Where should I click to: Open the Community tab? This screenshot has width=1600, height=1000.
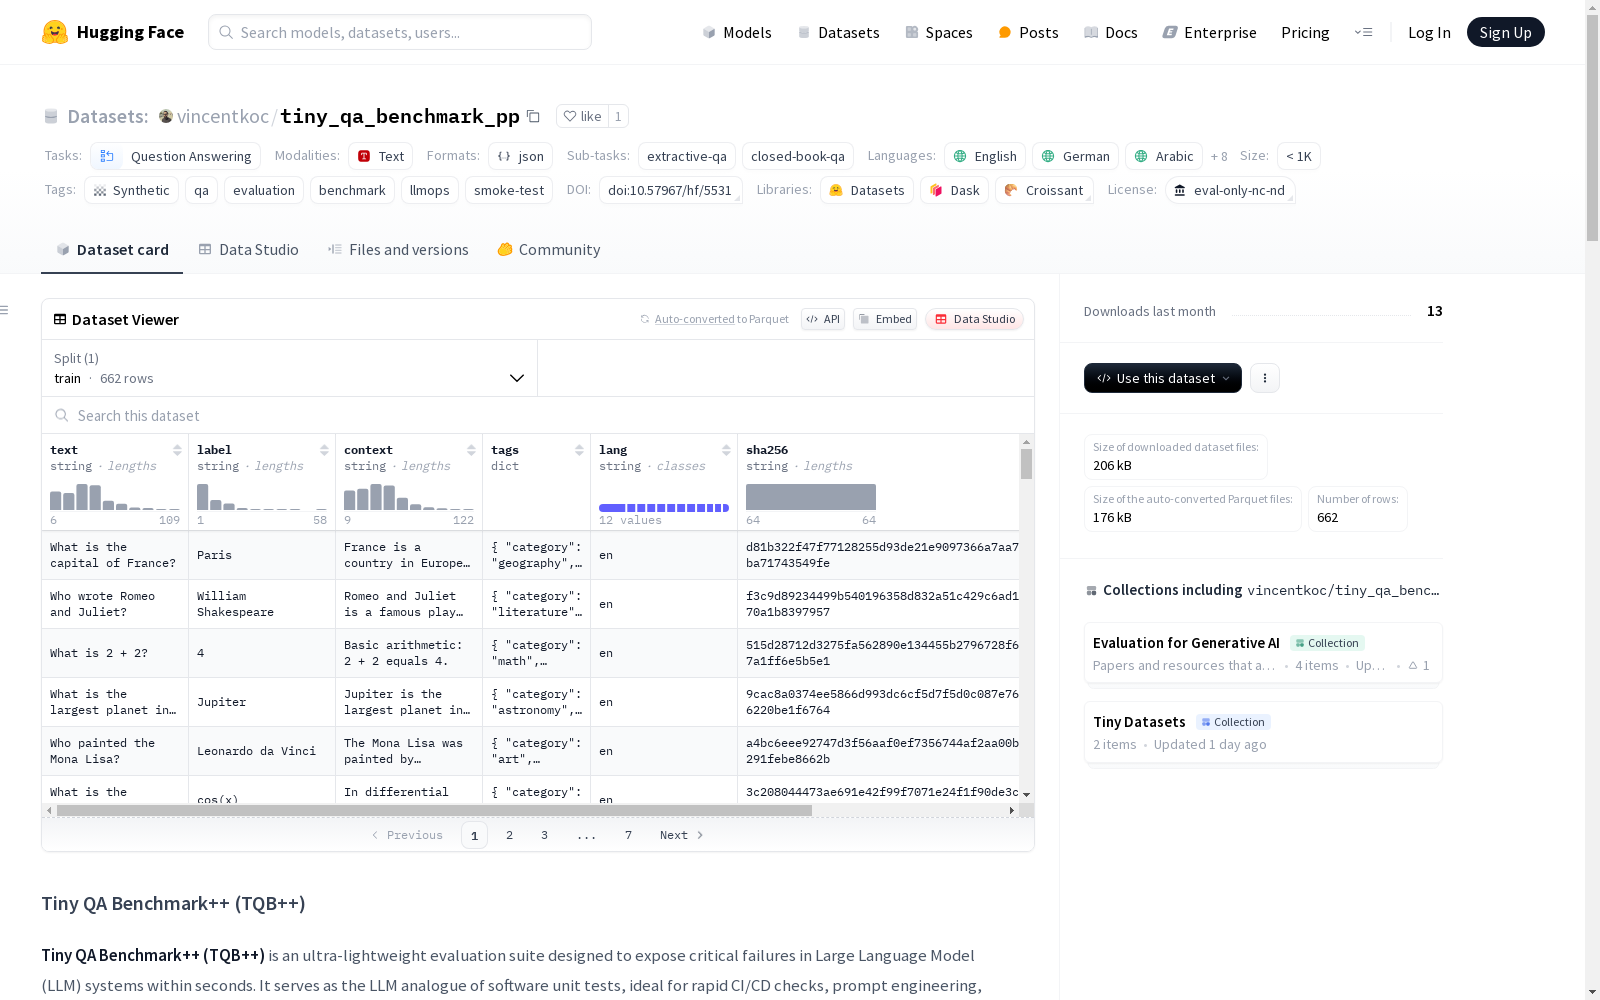coord(549,250)
